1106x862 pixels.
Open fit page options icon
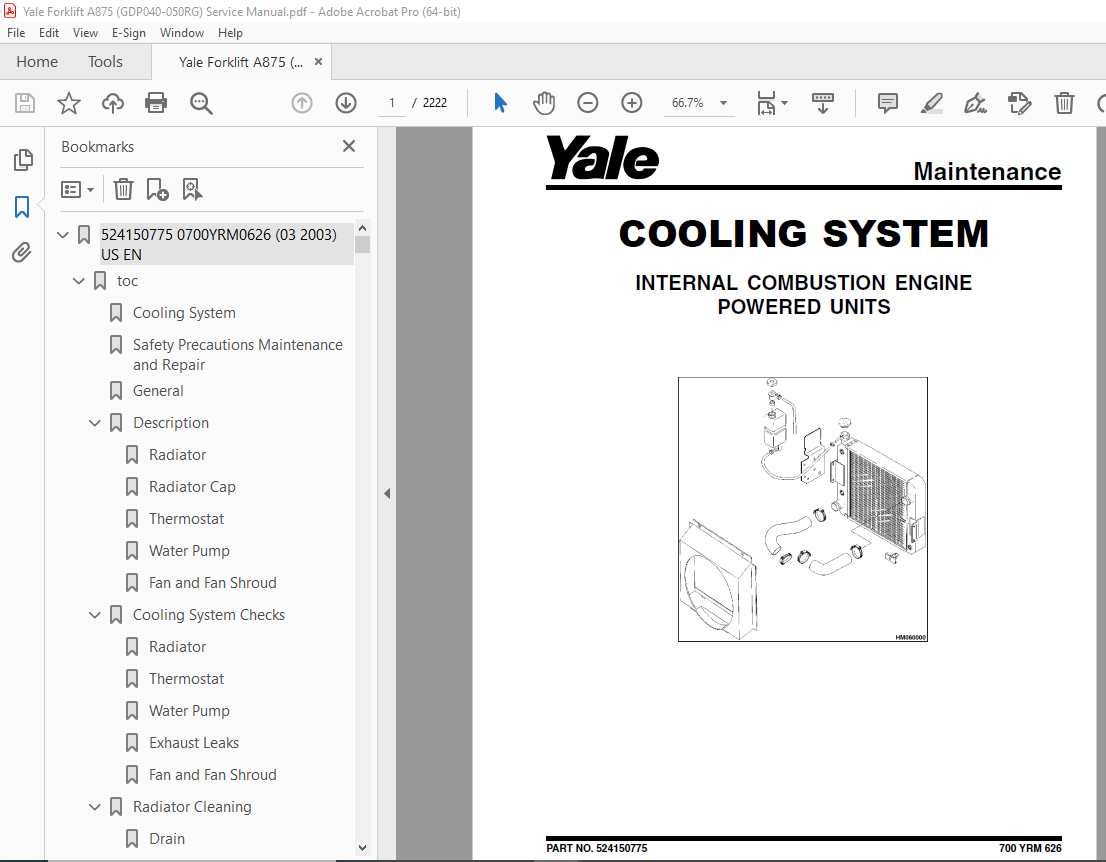point(772,103)
